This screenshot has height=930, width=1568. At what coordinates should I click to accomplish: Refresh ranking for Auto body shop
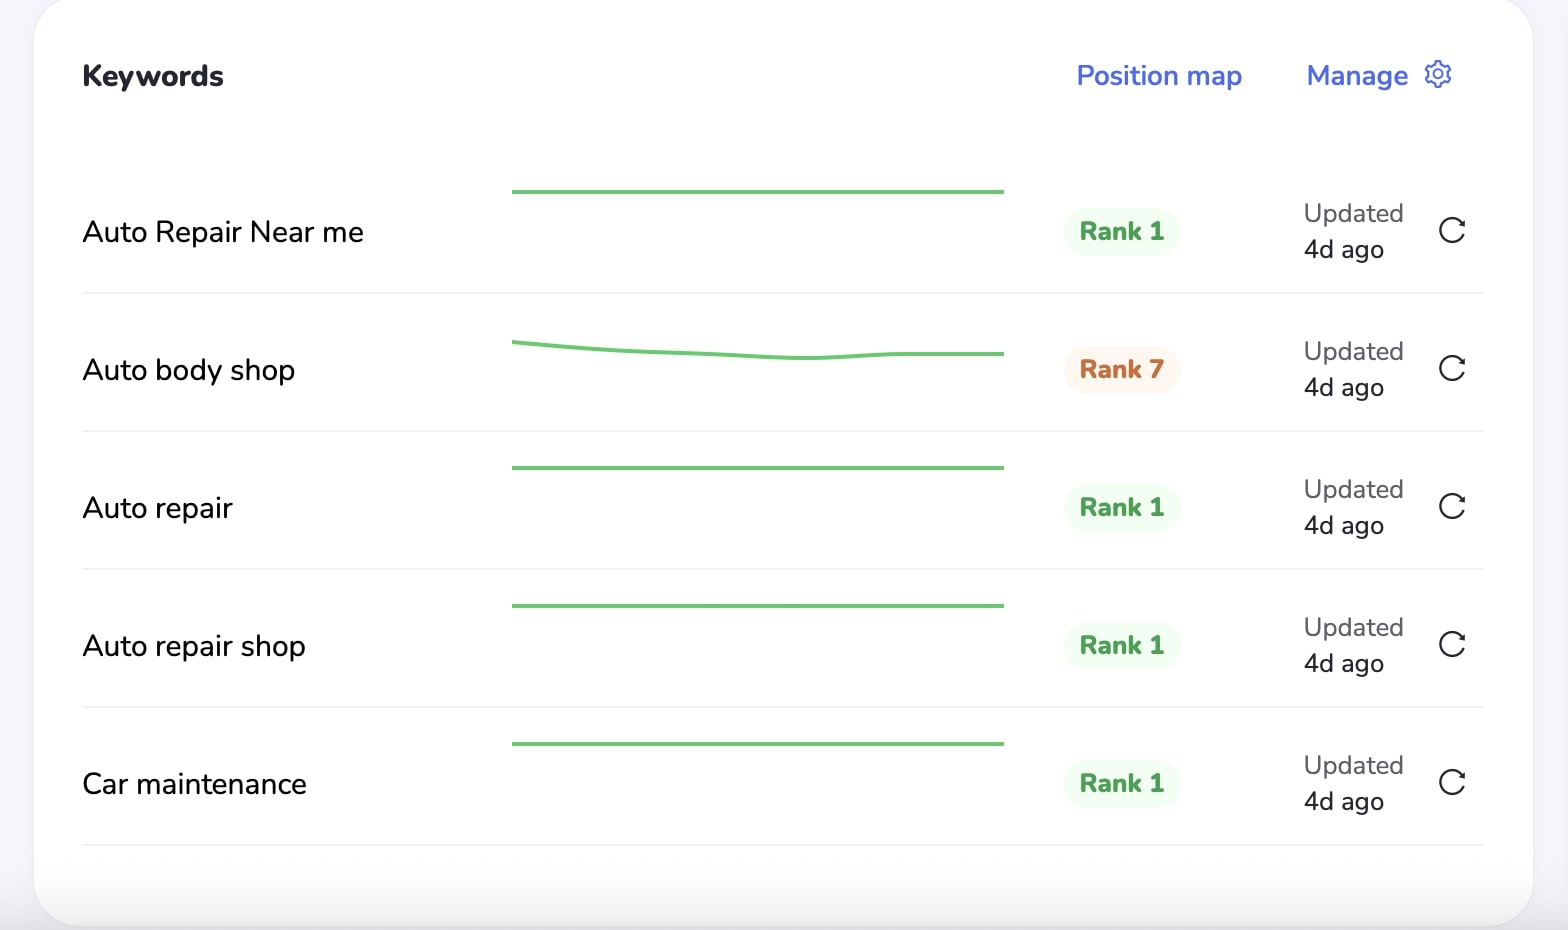pyautogui.click(x=1451, y=368)
